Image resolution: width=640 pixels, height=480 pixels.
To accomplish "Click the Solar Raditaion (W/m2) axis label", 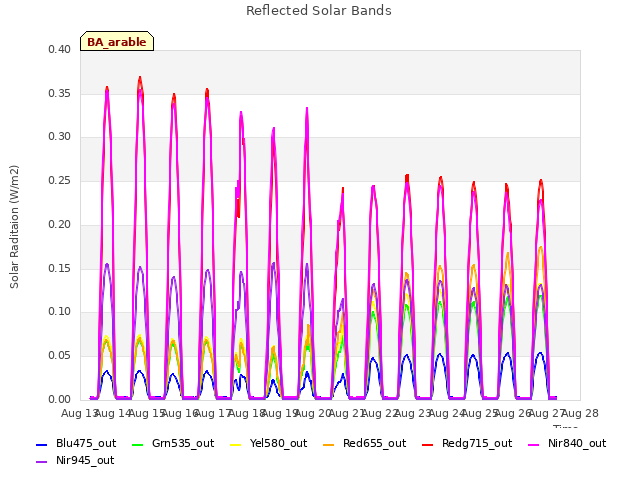I will (x=14, y=227).
